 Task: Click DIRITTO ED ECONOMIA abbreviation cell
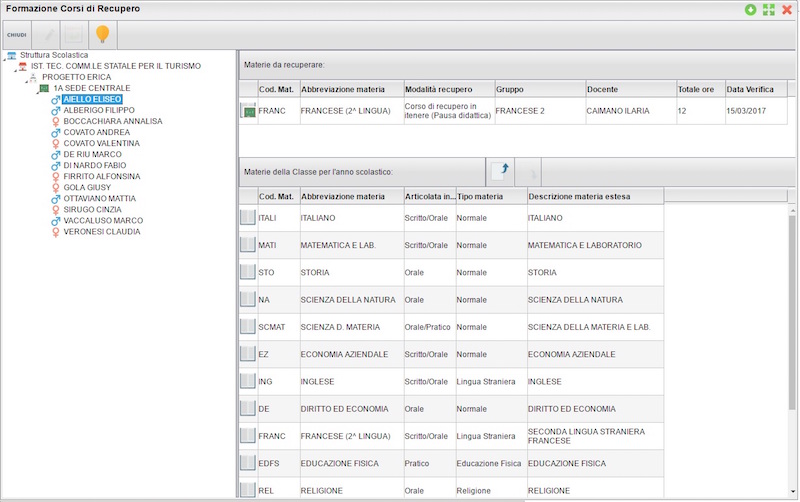click(352, 409)
